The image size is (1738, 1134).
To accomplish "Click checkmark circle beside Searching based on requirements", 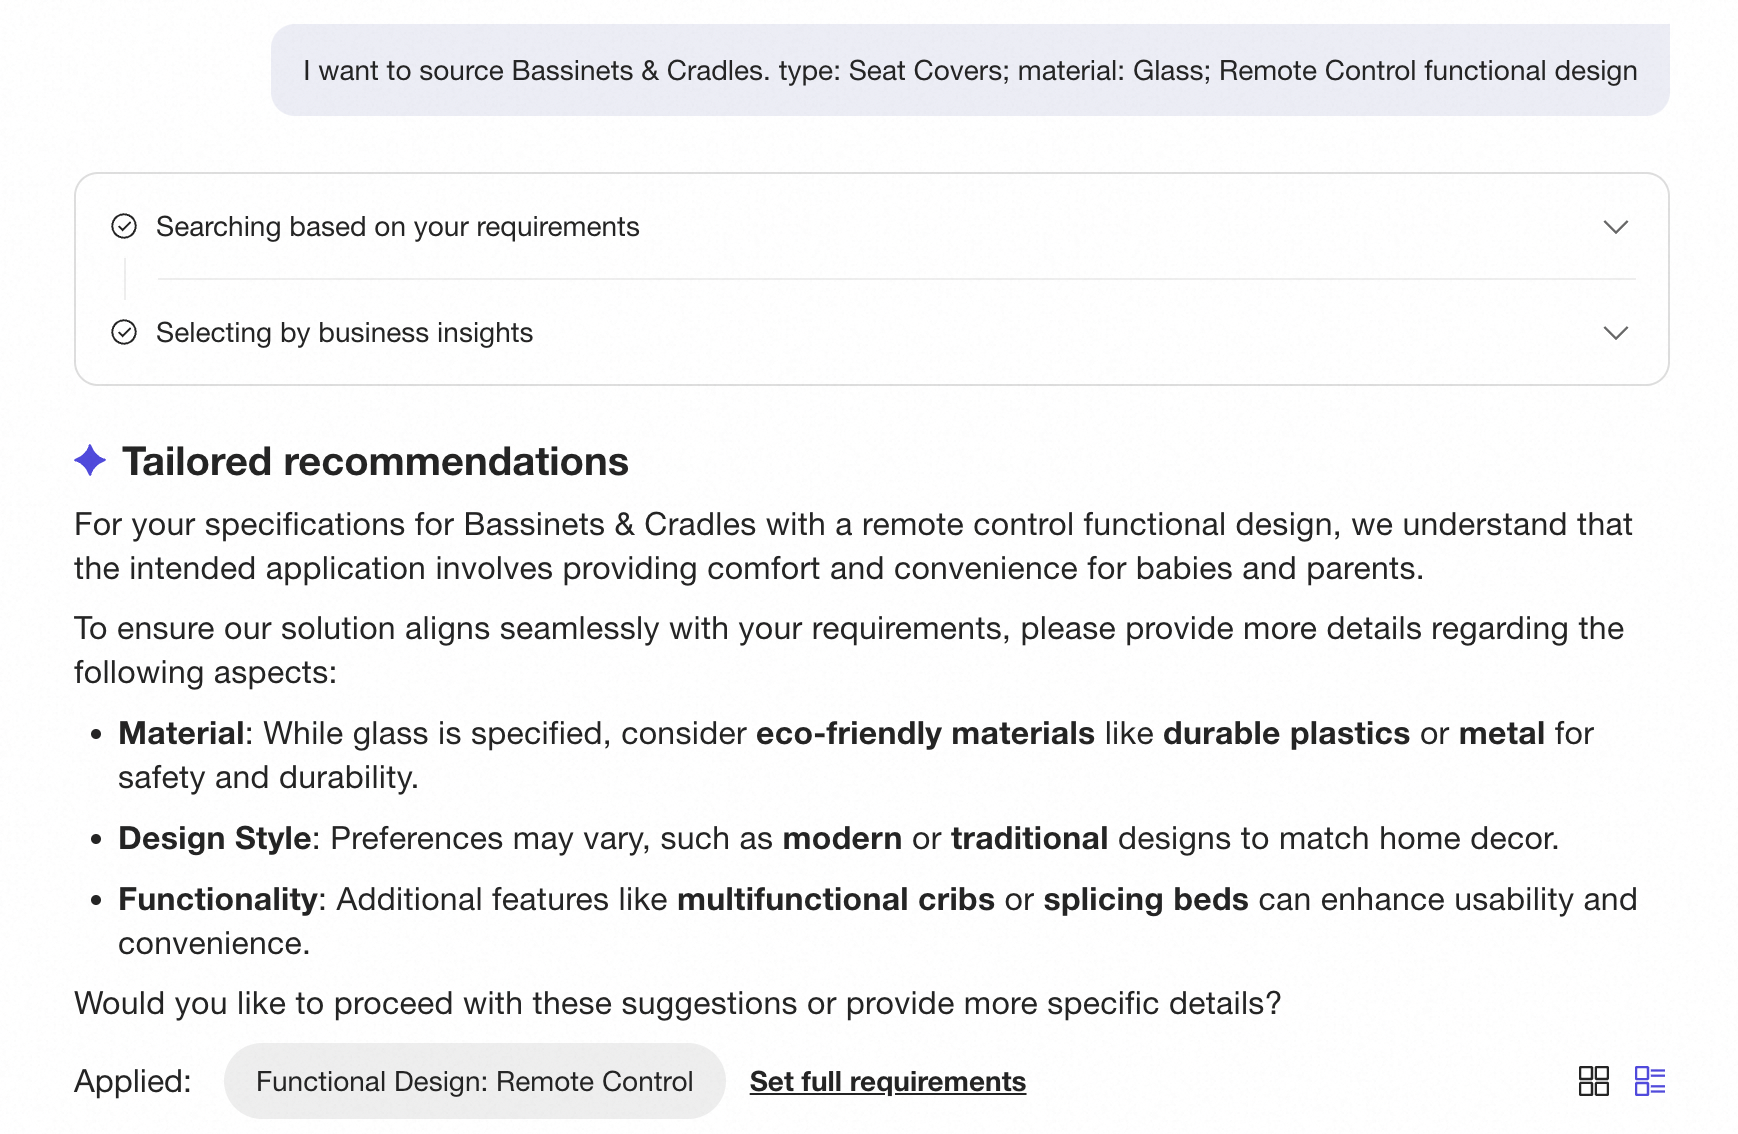I will pyautogui.click(x=124, y=227).
